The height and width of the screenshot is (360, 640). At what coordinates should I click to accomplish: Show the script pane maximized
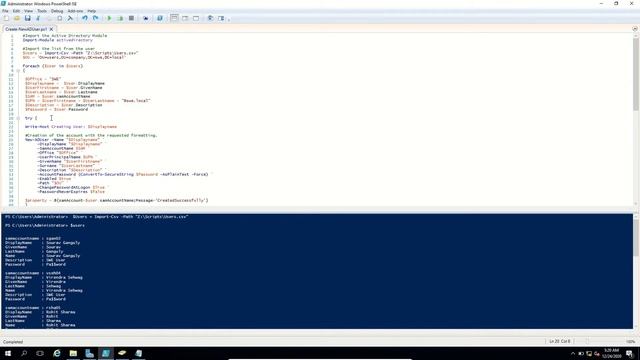pos(196,18)
